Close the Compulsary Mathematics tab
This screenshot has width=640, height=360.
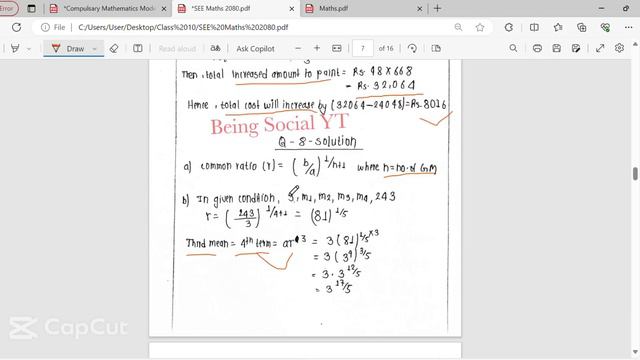(x=164, y=9)
